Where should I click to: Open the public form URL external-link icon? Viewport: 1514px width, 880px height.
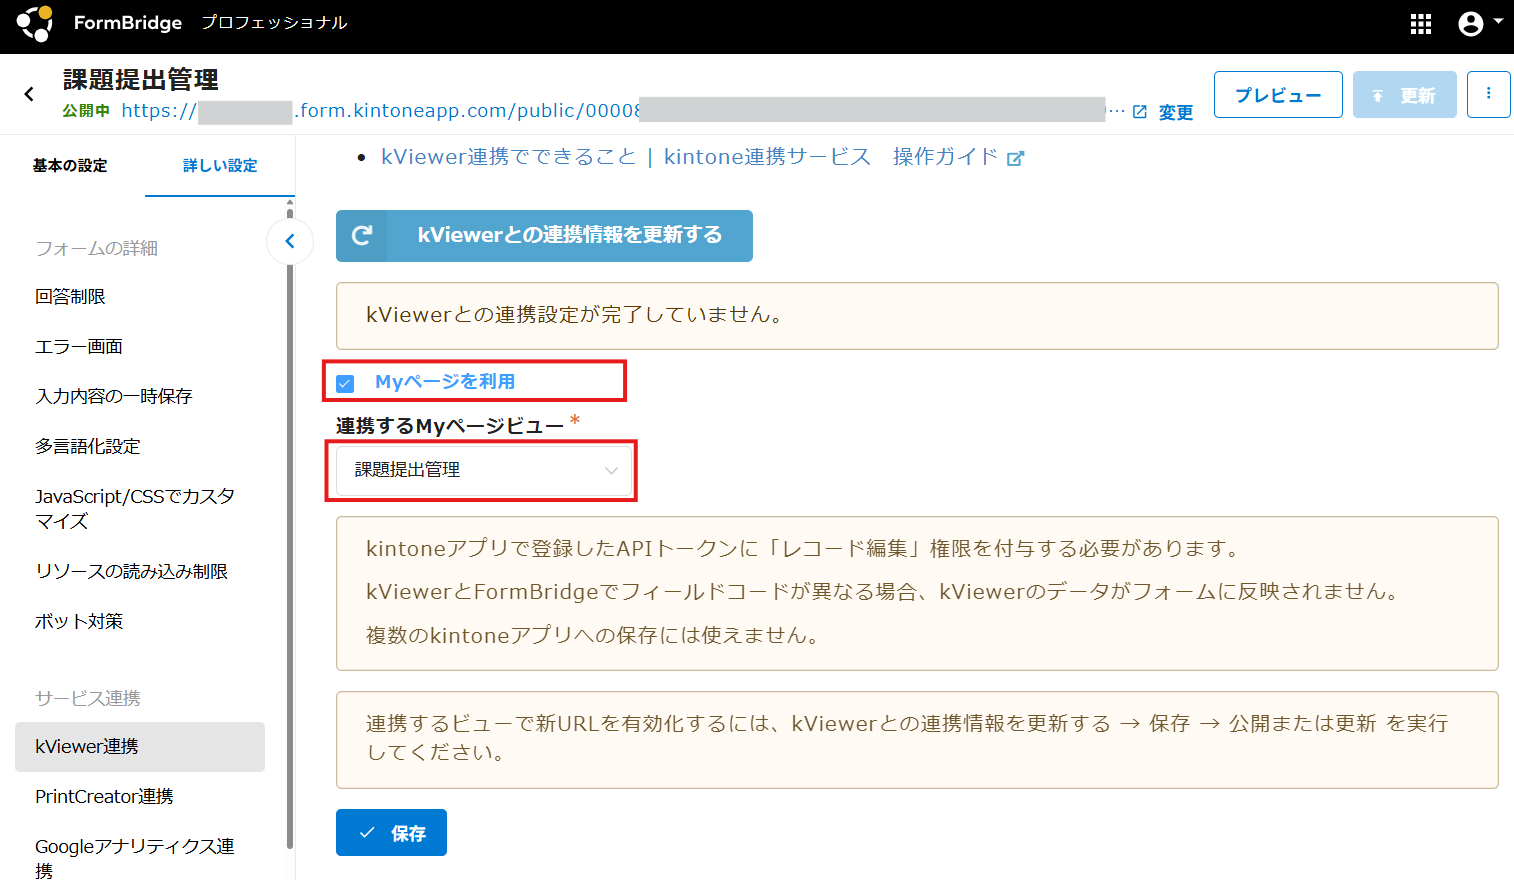1139,112
